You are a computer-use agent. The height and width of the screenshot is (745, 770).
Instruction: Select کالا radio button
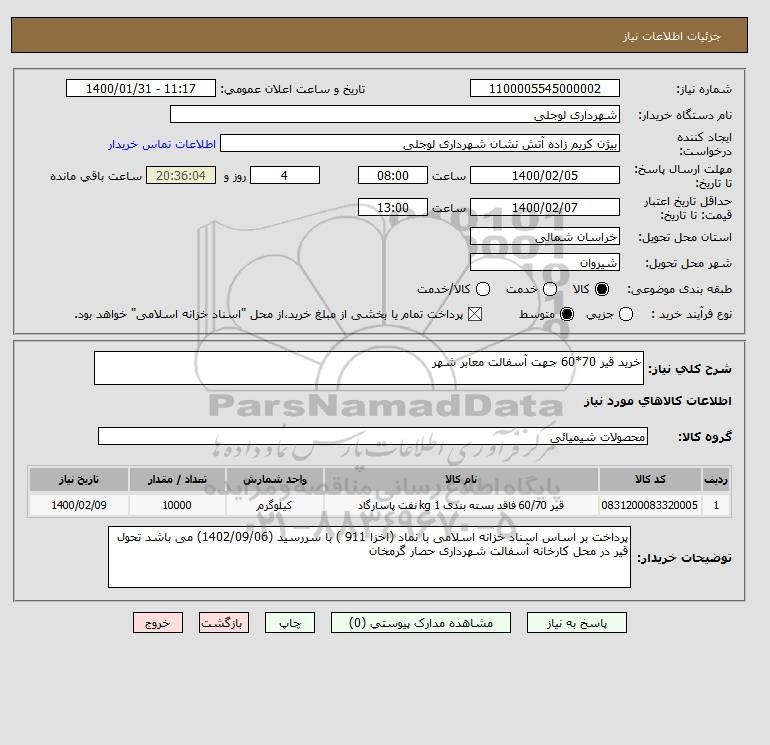[602, 289]
